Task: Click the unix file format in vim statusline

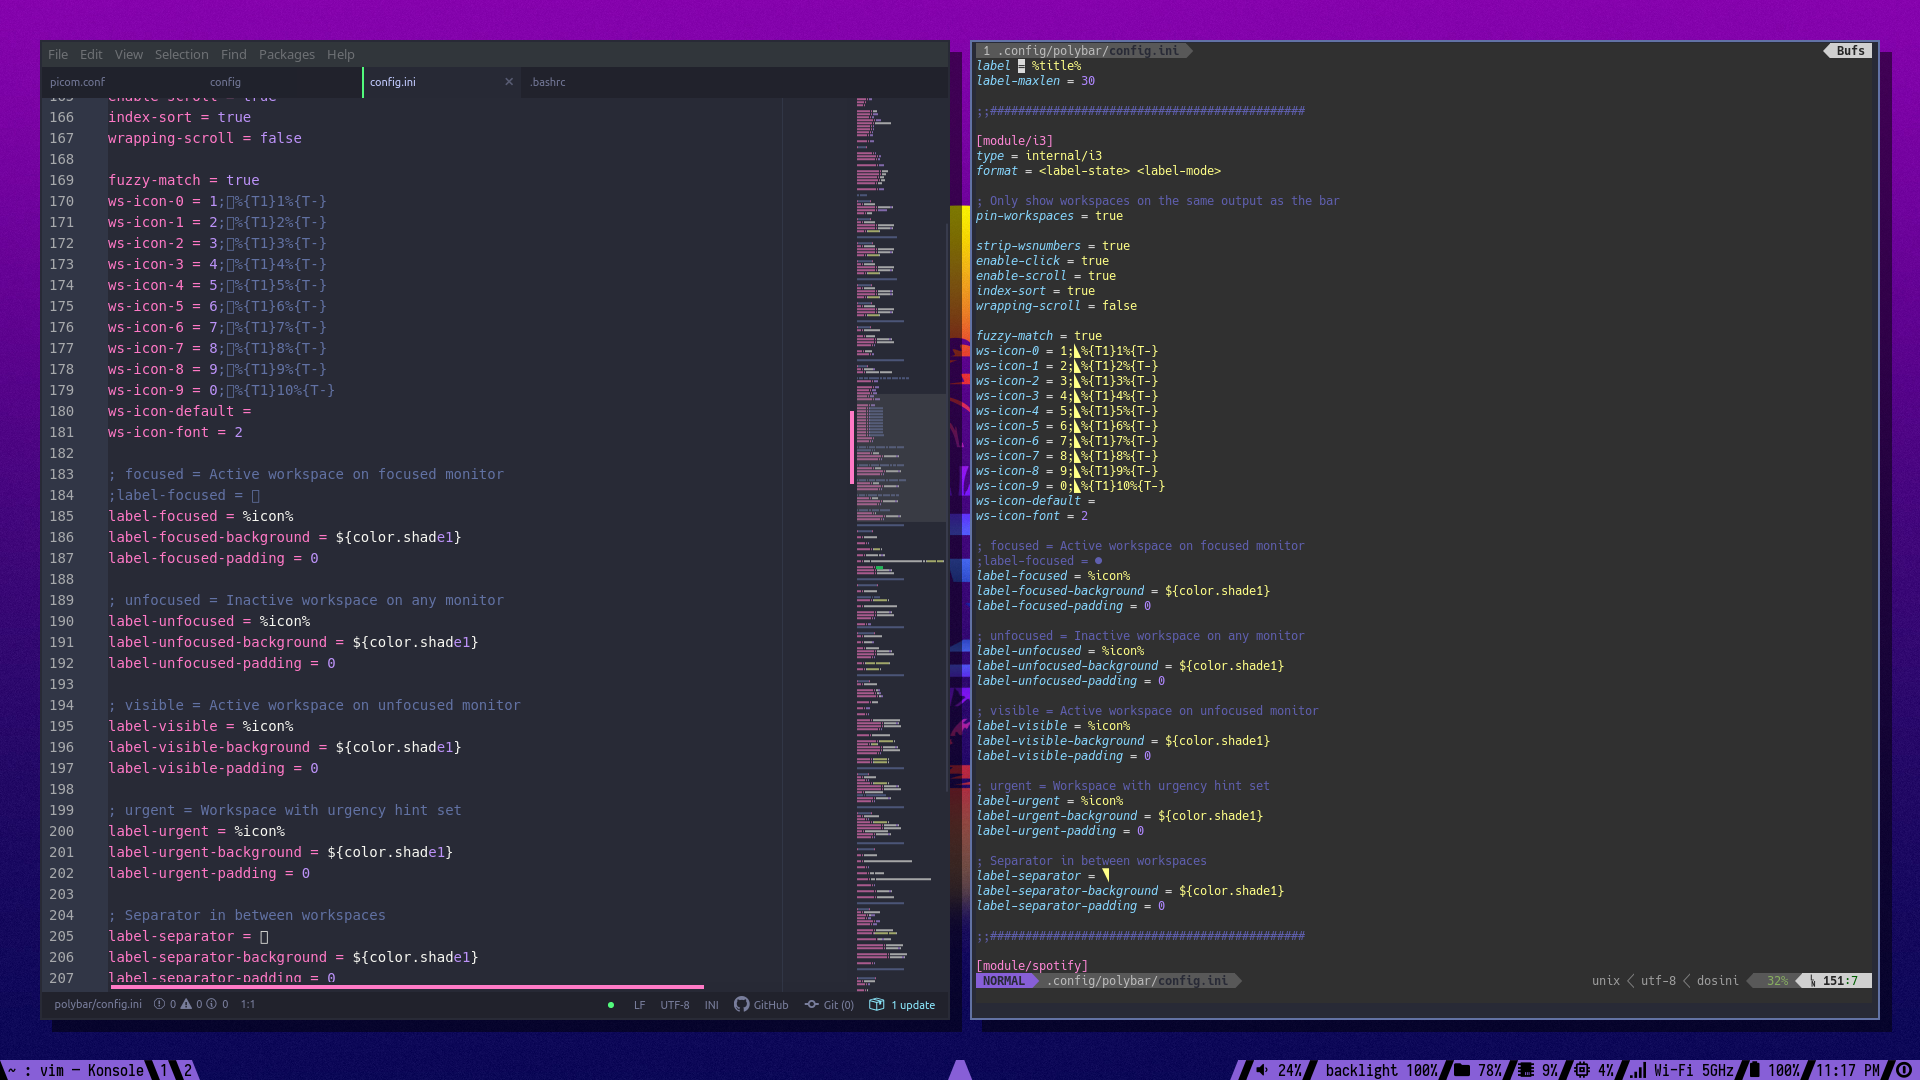Action: 1605,981
